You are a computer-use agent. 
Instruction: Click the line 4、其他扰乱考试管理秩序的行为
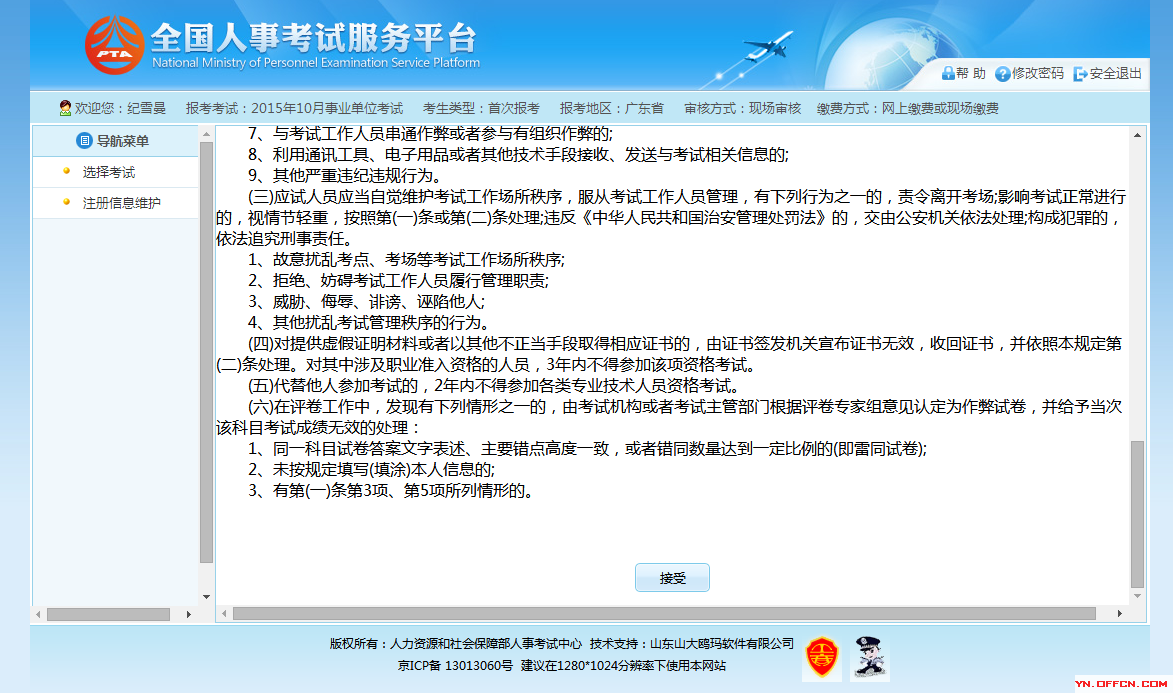pyautogui.click(x=370, y=323)
